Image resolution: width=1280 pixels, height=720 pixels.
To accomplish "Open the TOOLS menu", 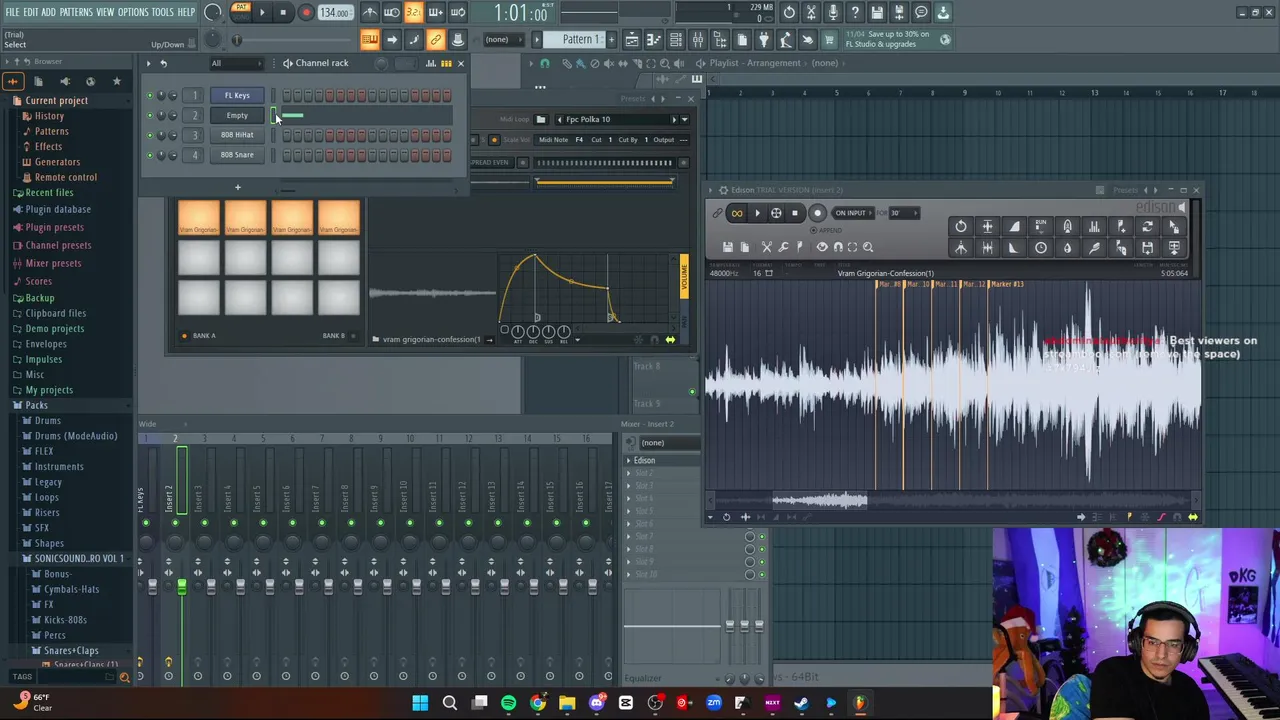I will 162,12.
